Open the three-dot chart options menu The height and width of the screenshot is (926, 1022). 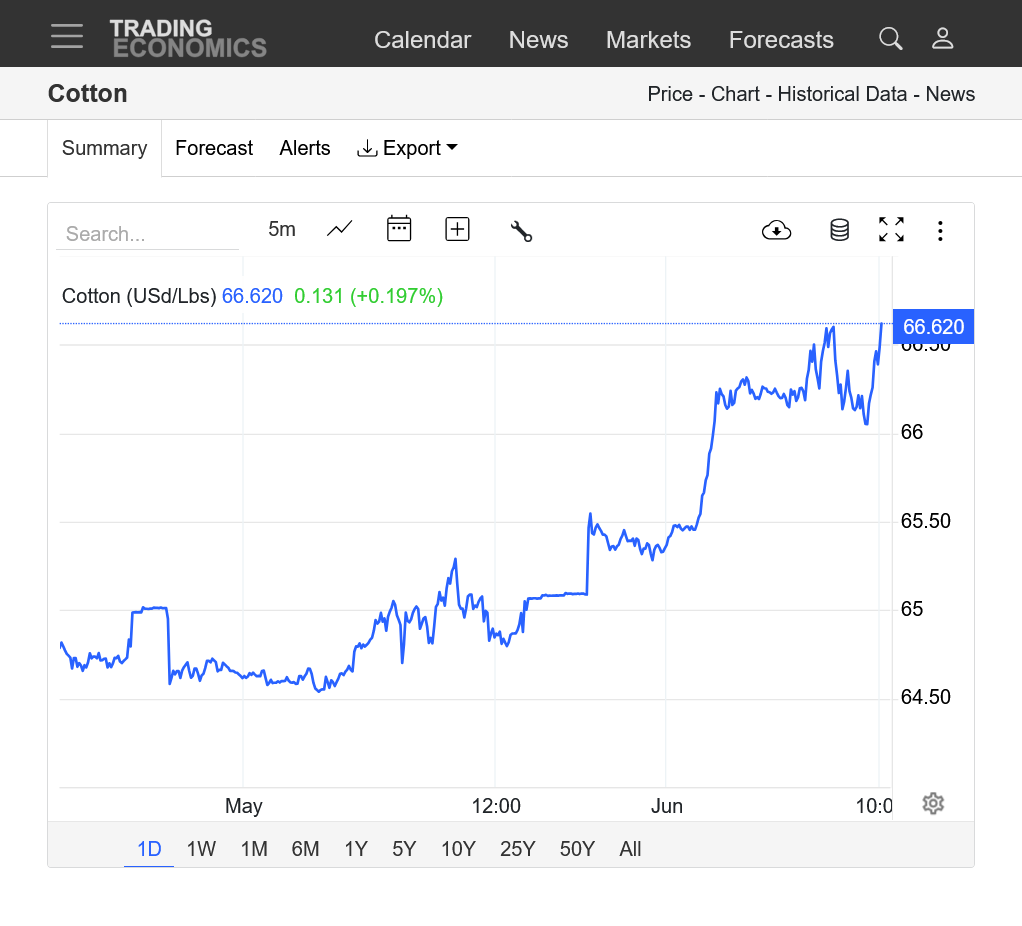[940, 231]
